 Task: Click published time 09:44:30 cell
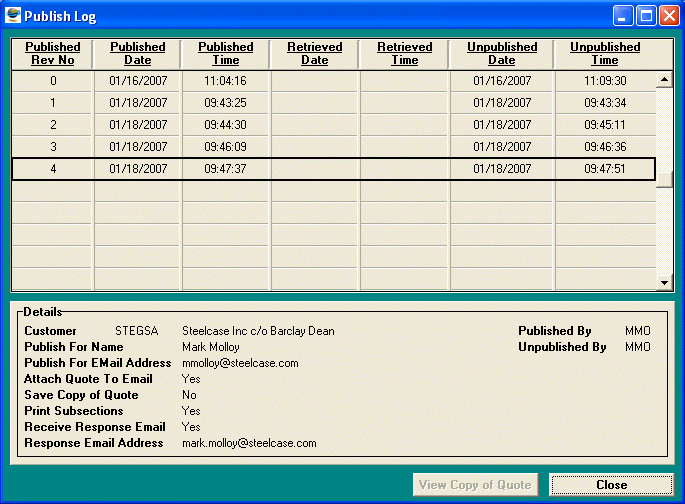(225, 125)
